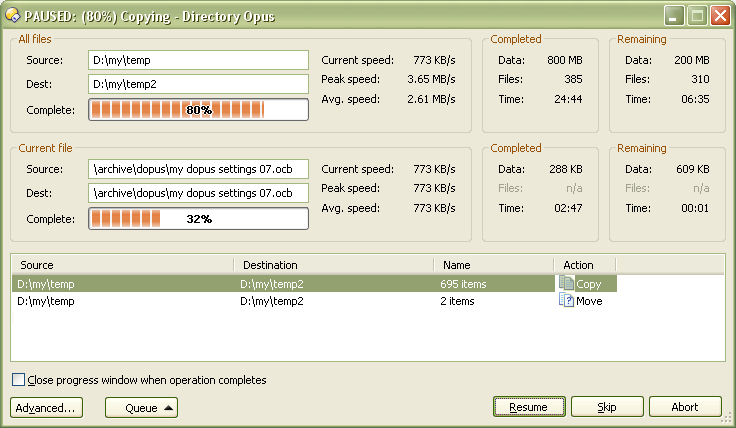736x428 pixels.
Task: Click the All files 80% progress bar
Action: point(198,110)
